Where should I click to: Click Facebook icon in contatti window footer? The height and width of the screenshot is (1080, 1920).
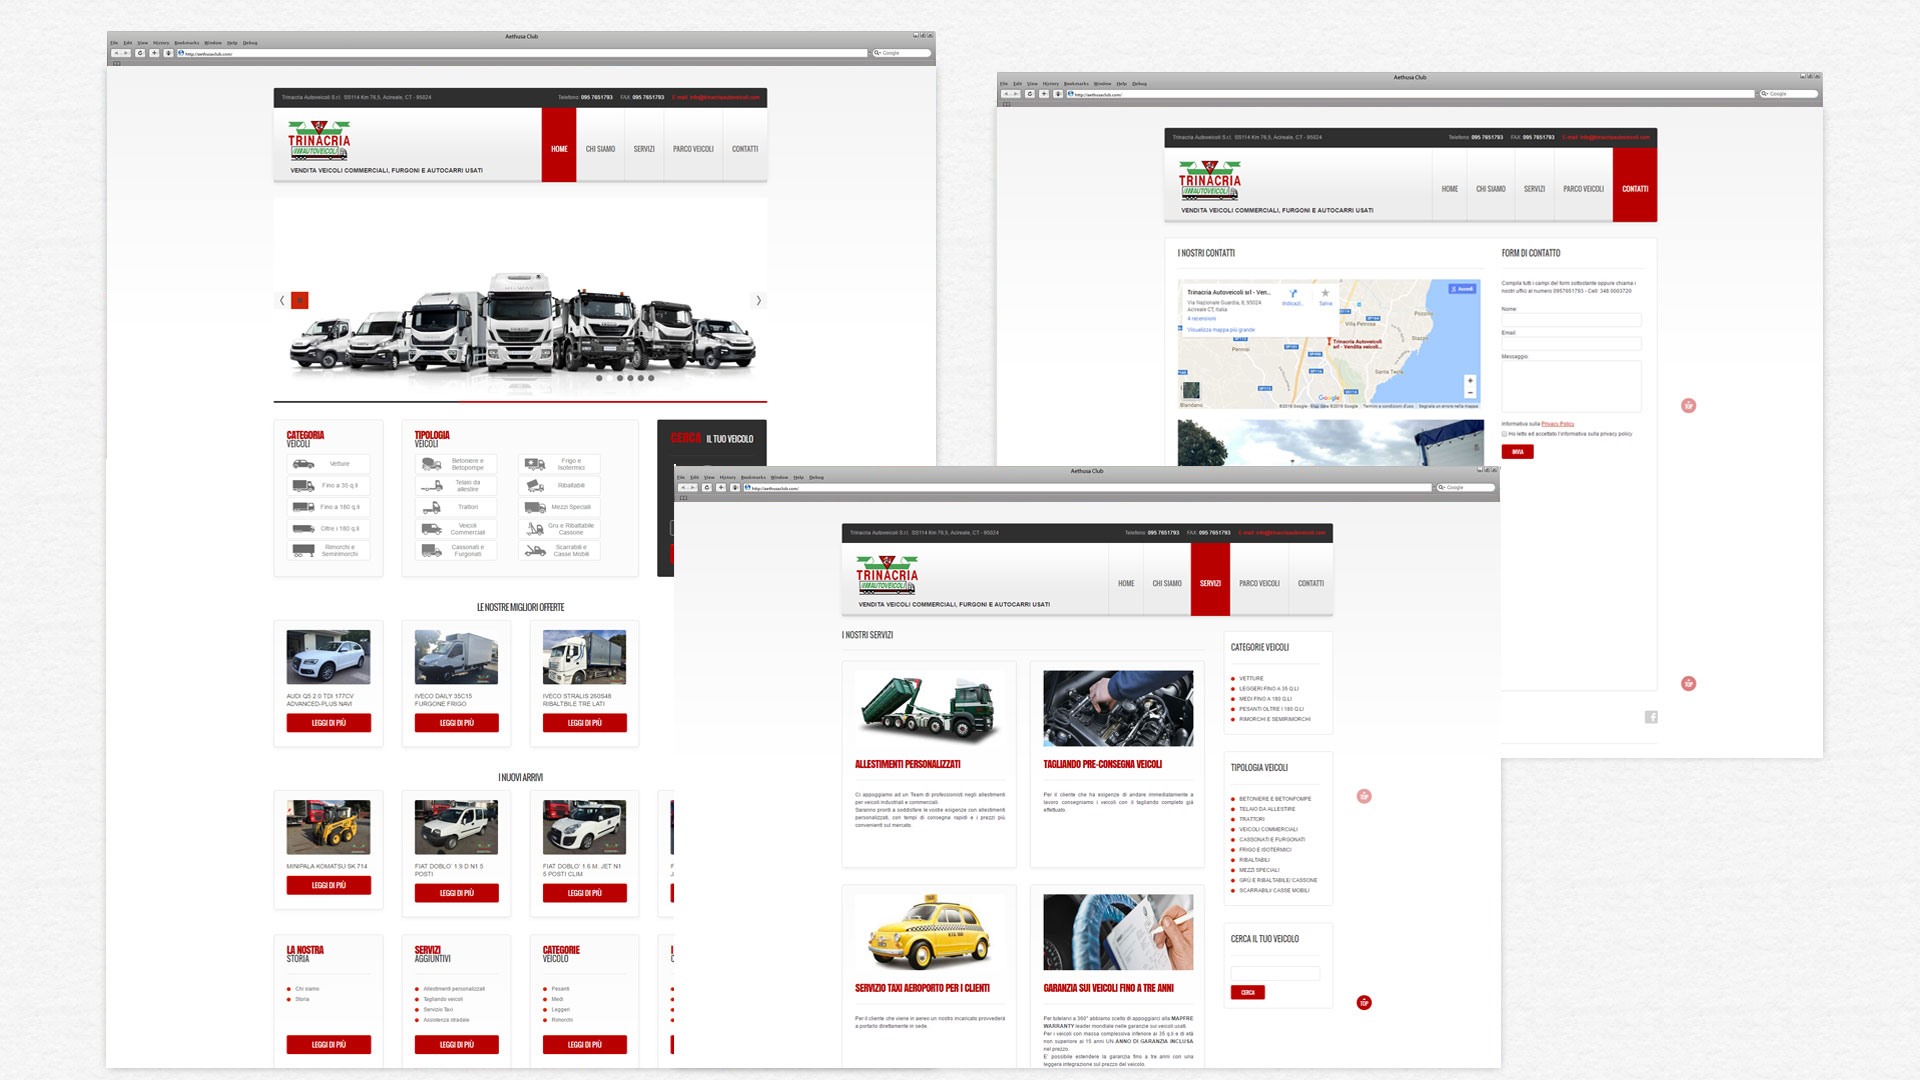[1651, 717]
